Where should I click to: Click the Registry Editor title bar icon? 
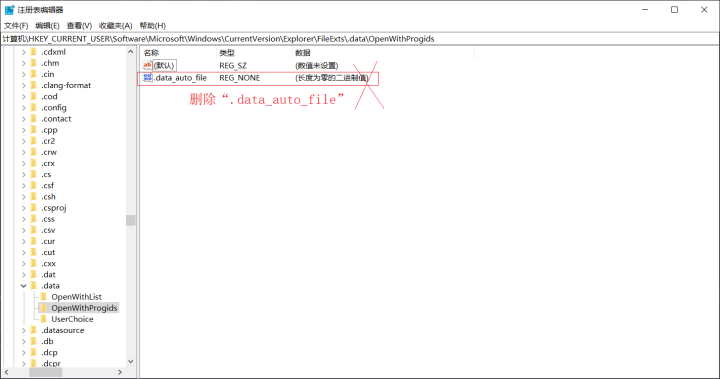point(9,10)
